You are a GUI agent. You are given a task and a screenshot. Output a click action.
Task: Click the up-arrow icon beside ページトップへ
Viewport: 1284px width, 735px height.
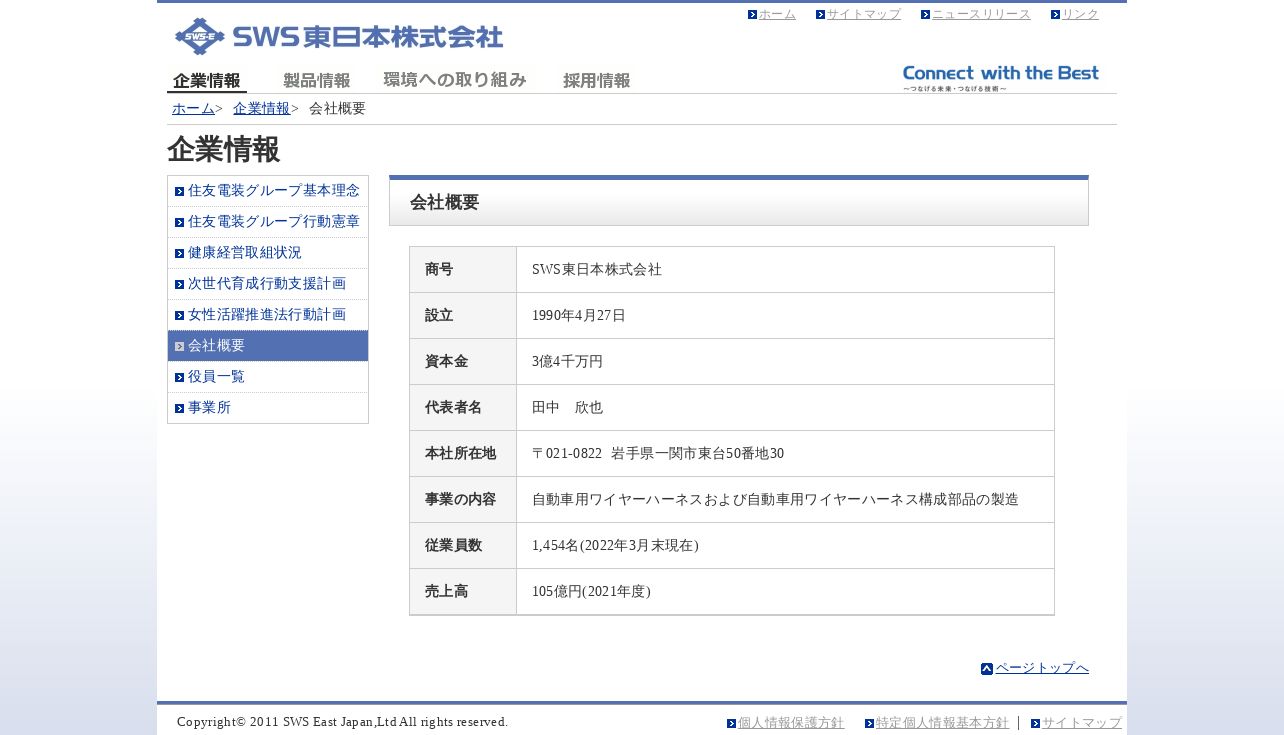tap(987, 669)
